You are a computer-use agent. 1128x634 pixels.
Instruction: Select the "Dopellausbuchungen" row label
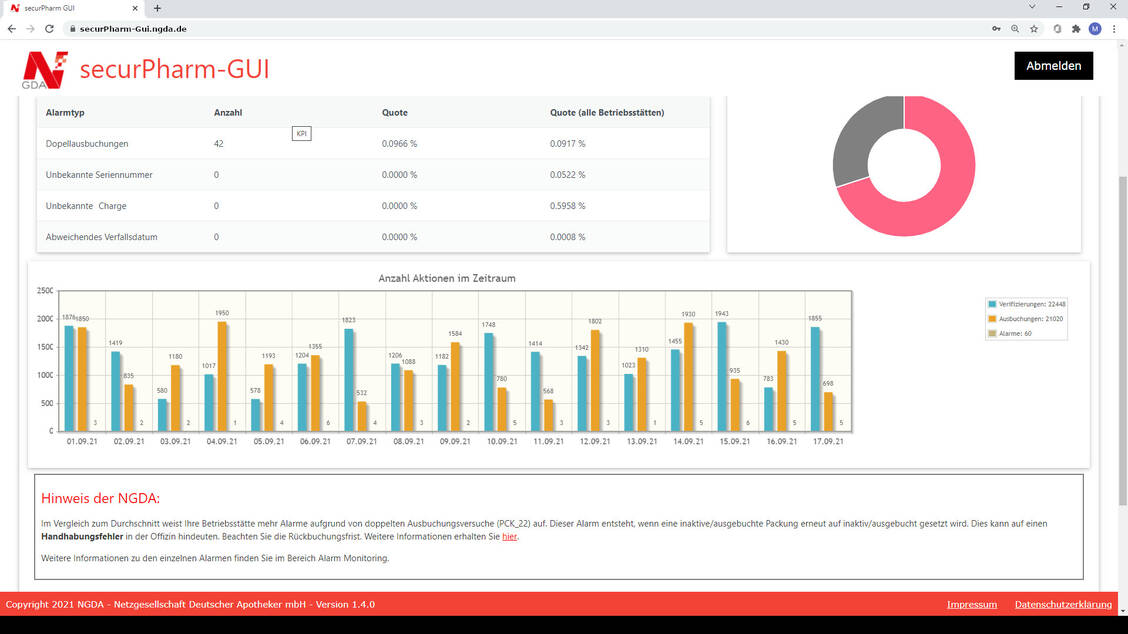pyautogui.click(x=87, y=144)
